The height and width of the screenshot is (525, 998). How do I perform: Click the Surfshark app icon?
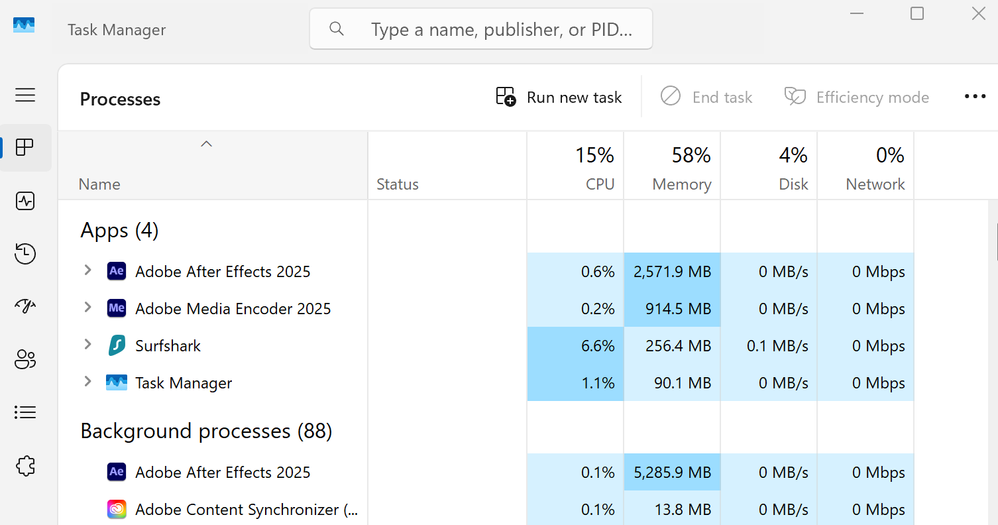(x=116, y=346)
